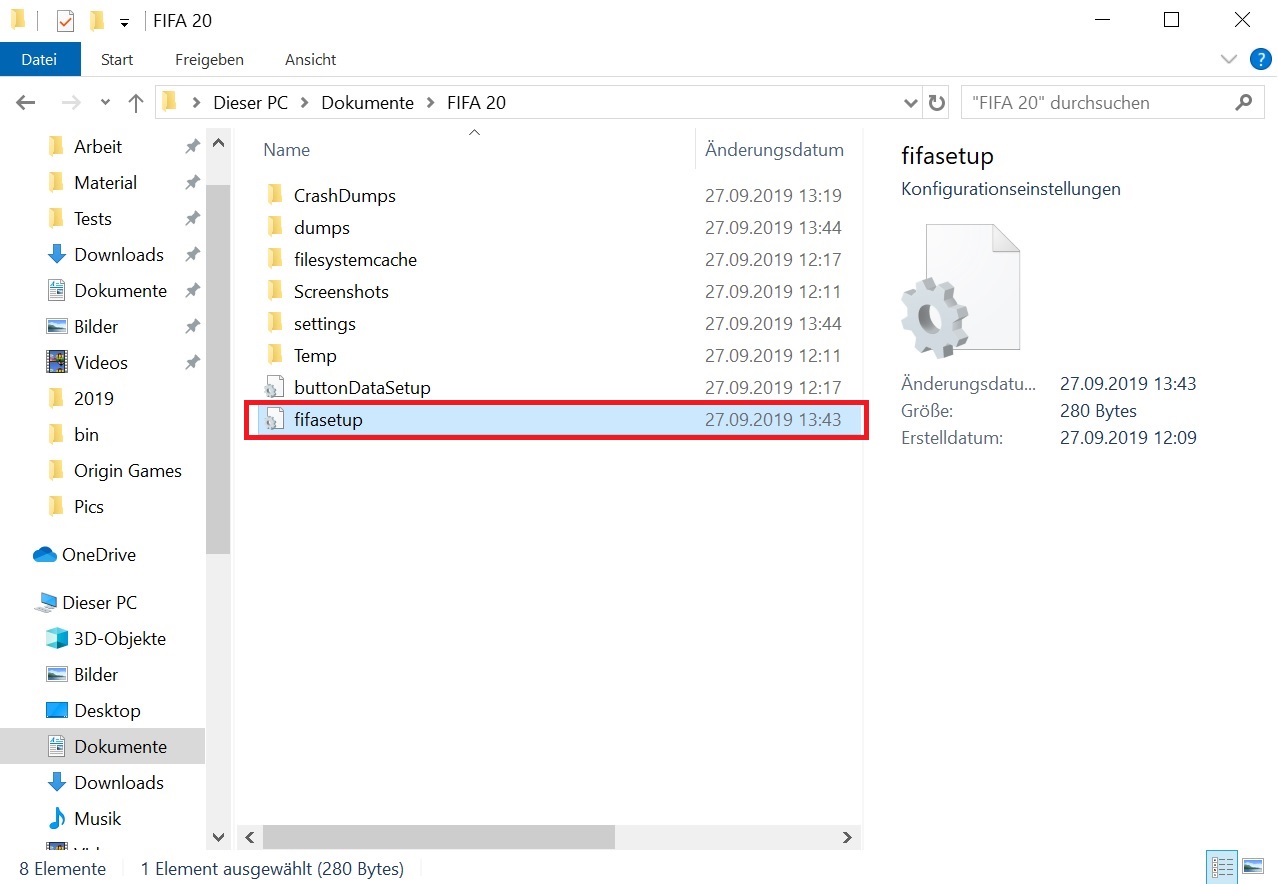
Task: Select Arbeit in the navigation pane
Action: [98, 146]
